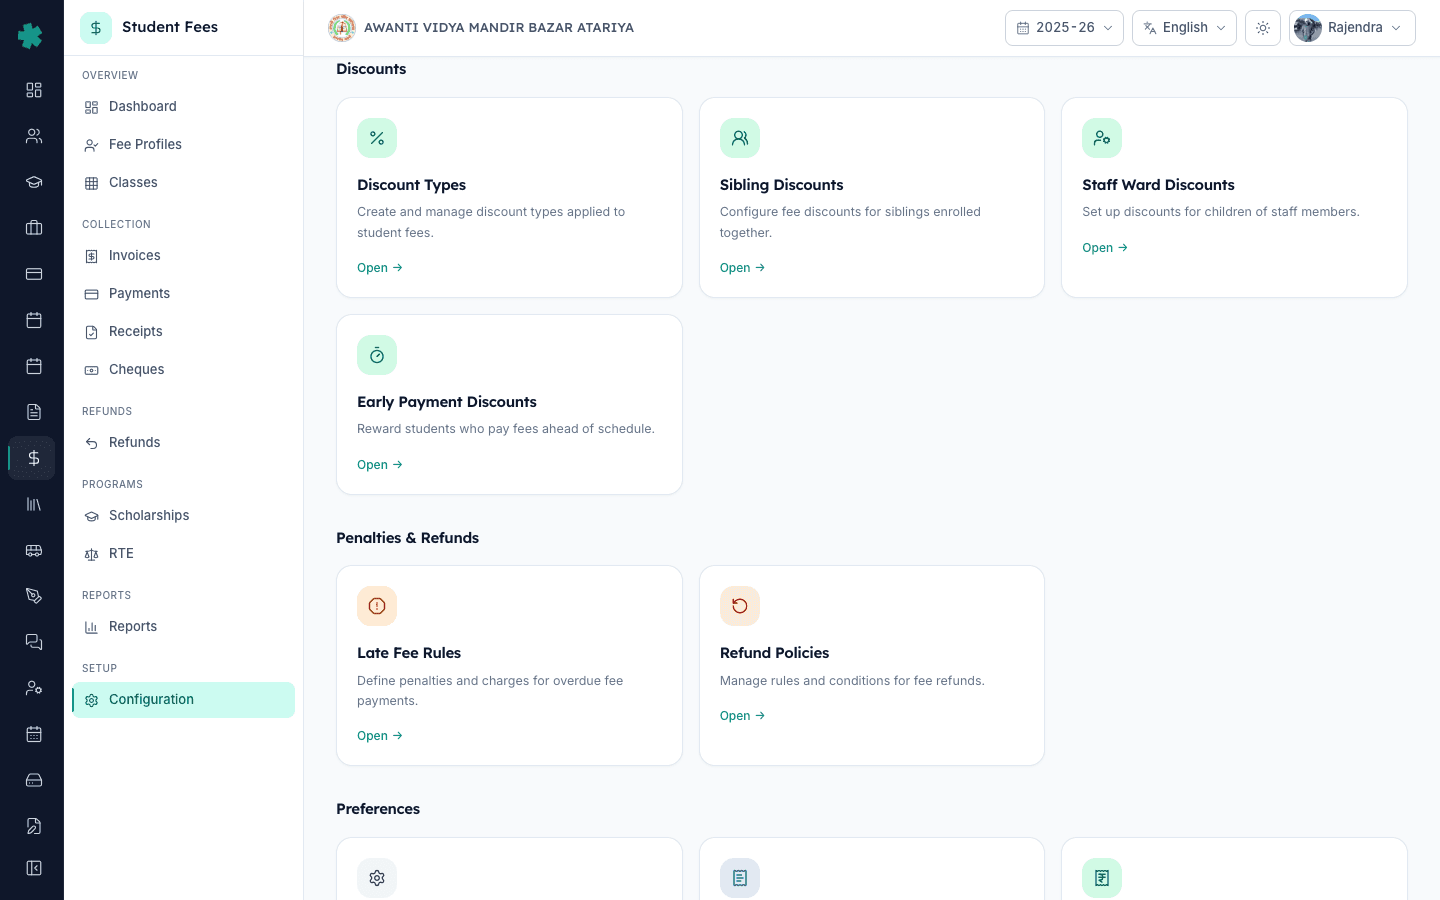Click the gear icon card under Preferences
The width and height of the screenshot is (1440, 900).
pos(377,878)
